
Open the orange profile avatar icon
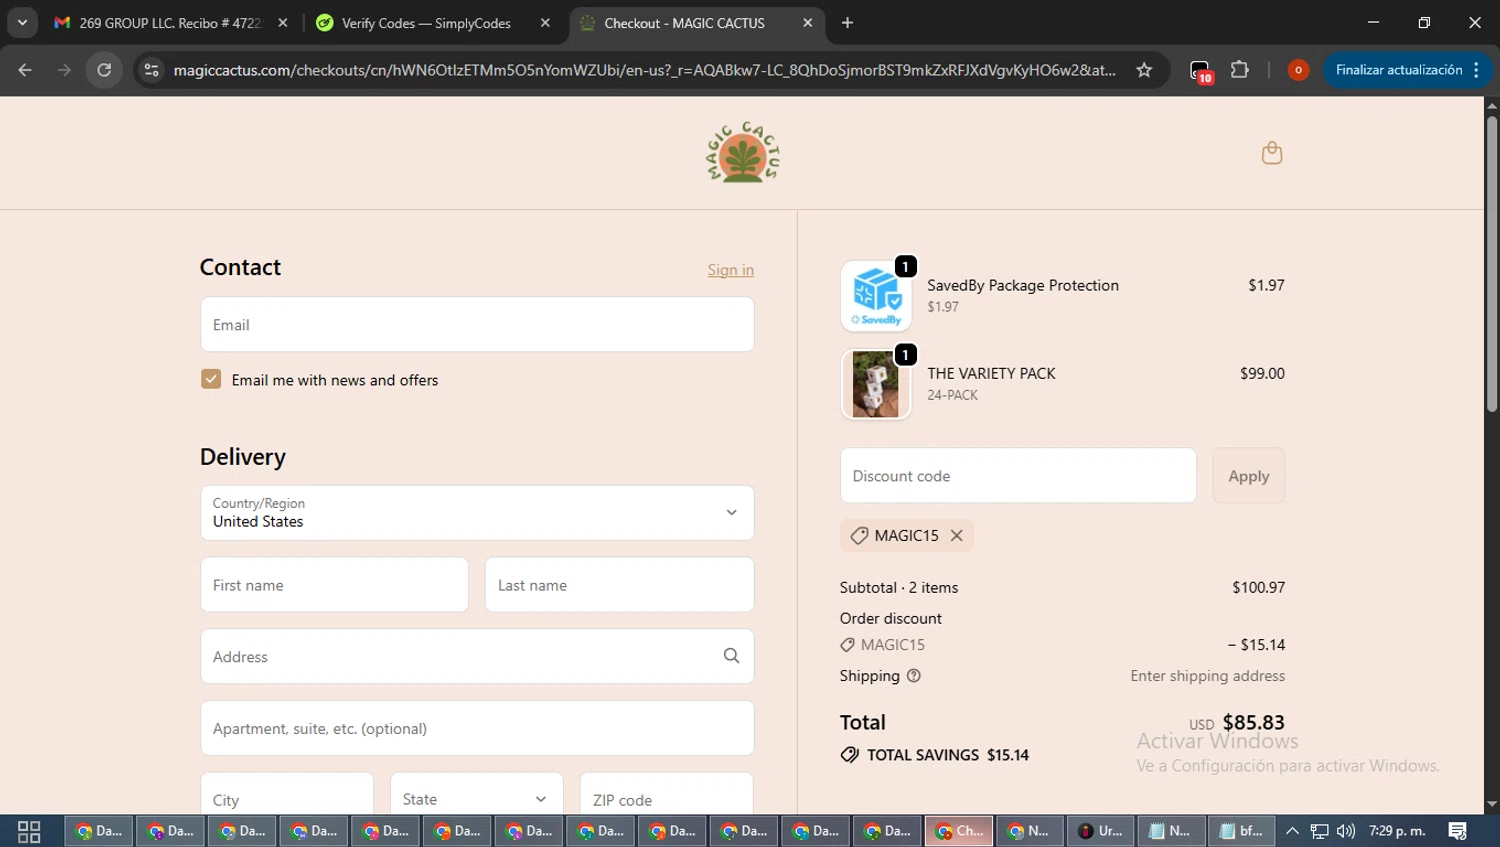point(1298,70)
